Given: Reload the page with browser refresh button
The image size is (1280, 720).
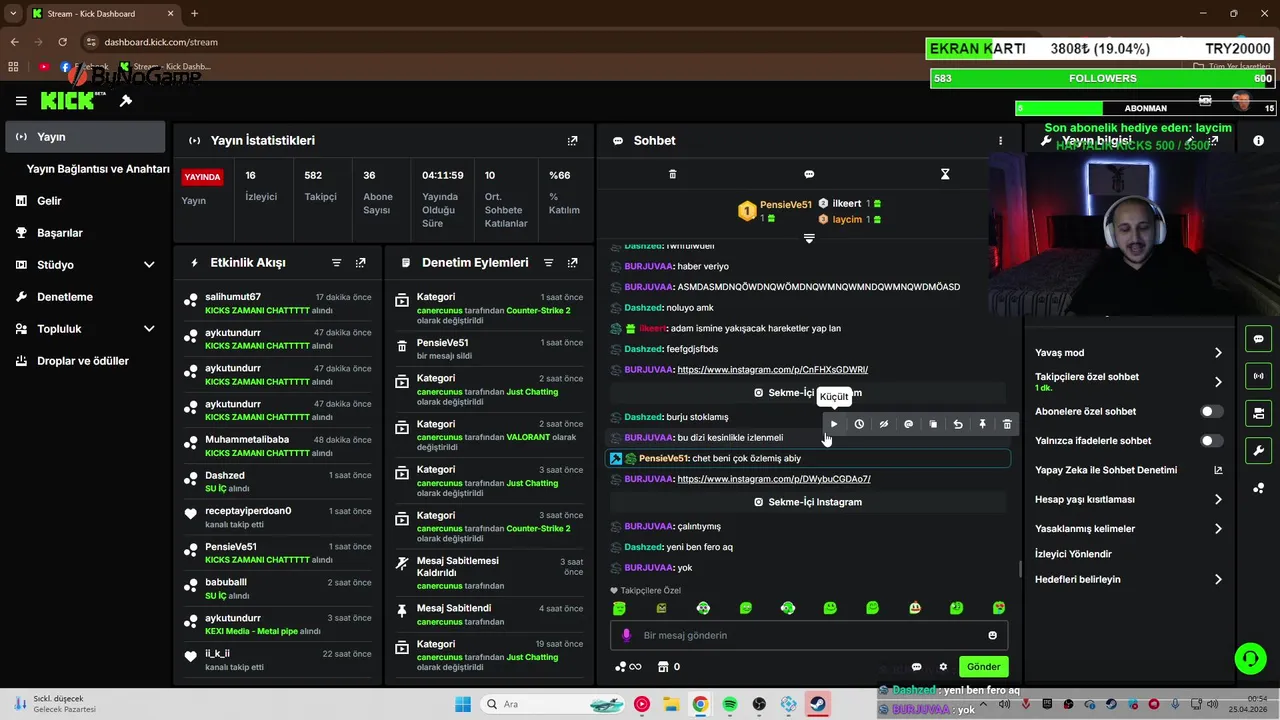Looking at the screenshot, I should pyautogui.click(x=63, y=42).
